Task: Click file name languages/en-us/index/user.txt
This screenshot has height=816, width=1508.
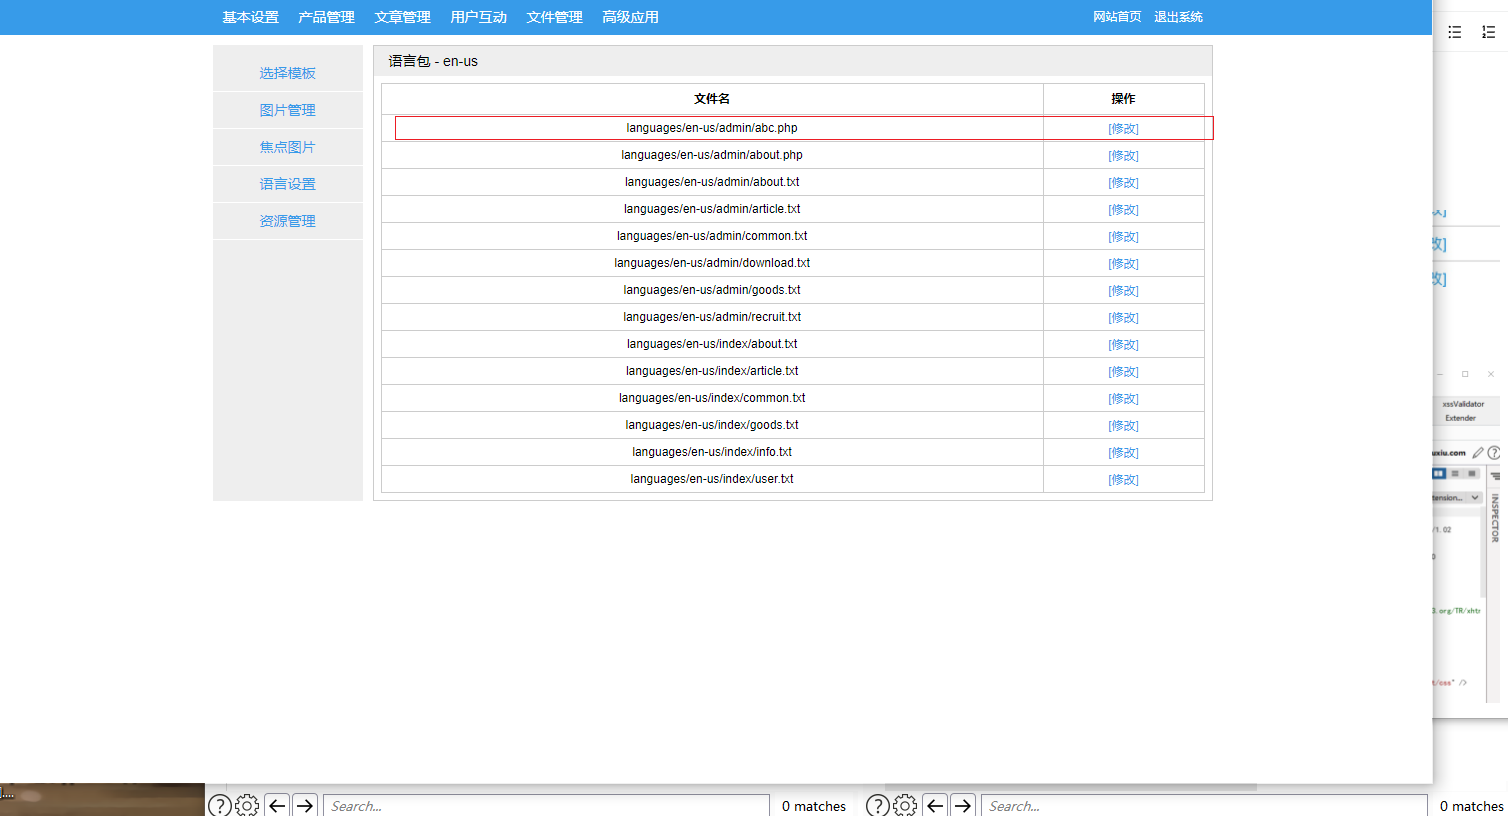Action: (712, 479)
